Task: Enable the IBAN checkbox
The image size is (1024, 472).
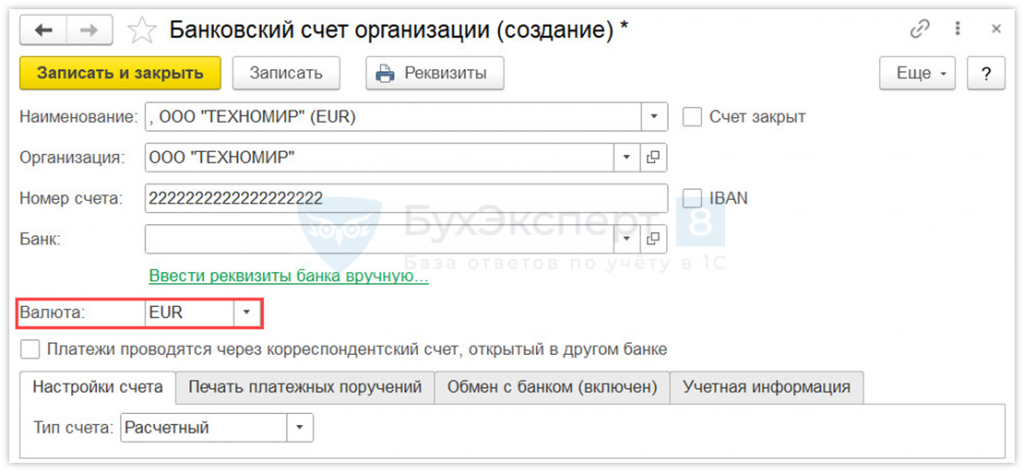Action: point(692,198)
